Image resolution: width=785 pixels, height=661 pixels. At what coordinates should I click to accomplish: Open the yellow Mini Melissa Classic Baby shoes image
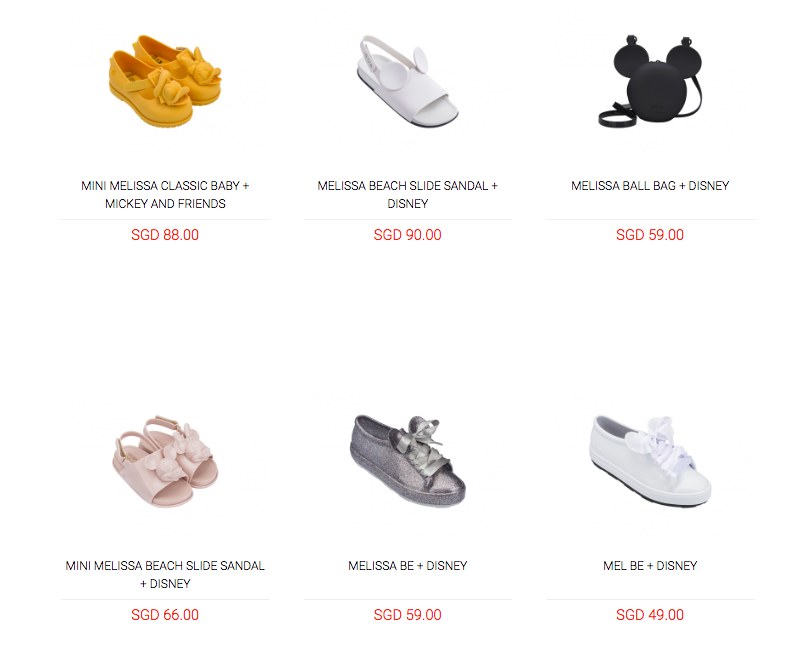(x=165, y=81)
